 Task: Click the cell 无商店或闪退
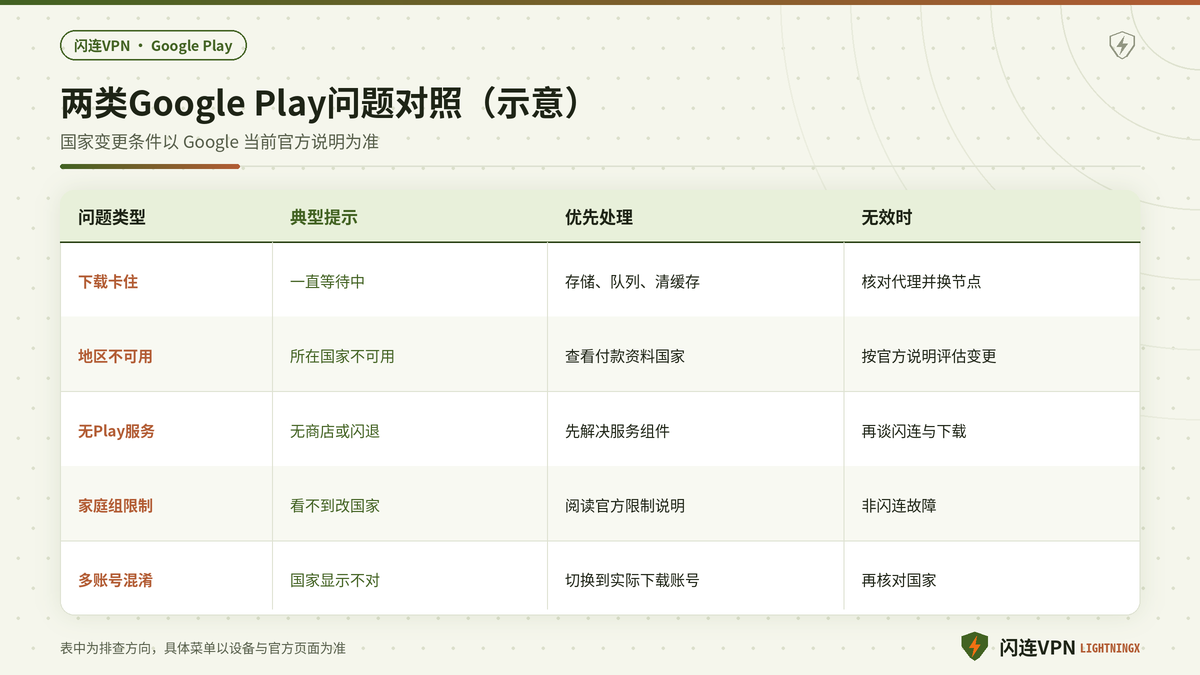pos(335,431)
